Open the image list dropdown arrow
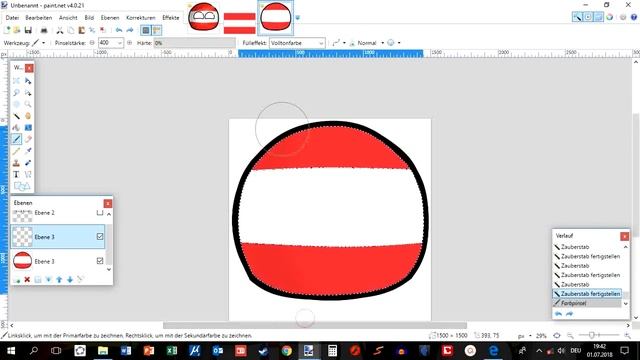 point(298,18)
